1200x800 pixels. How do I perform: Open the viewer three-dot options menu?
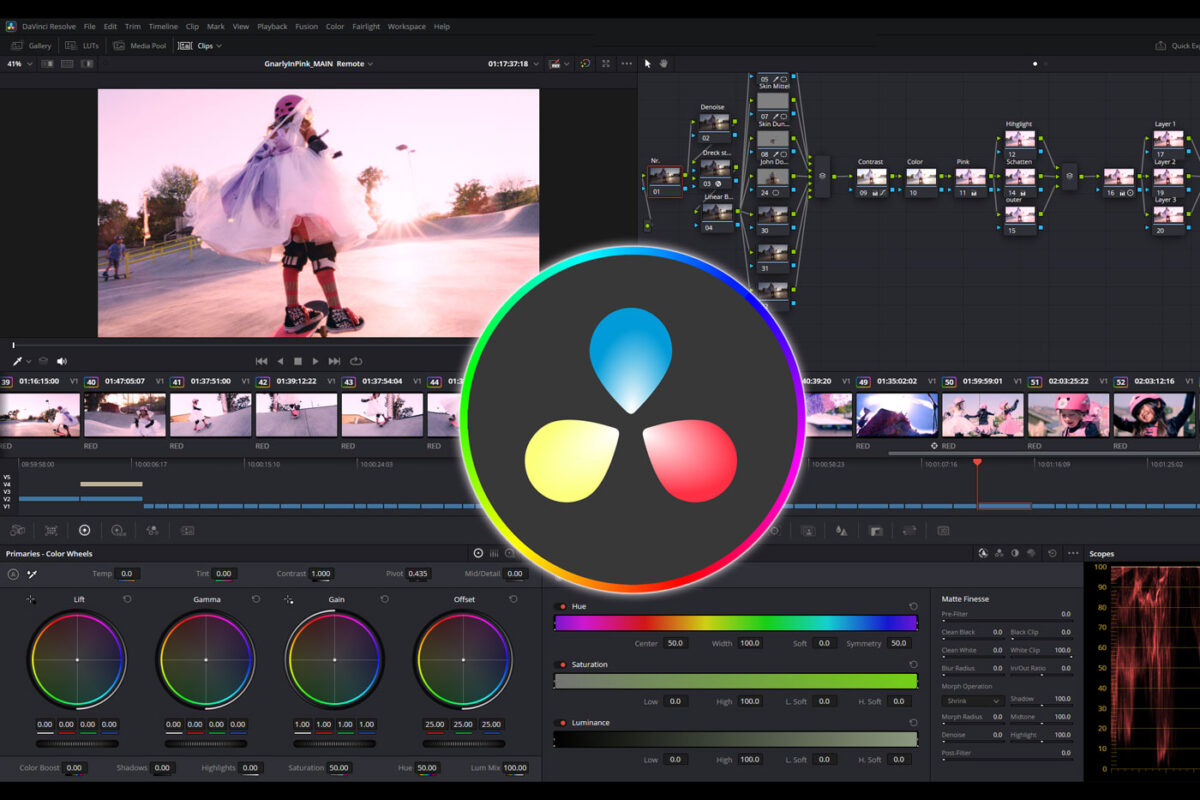click(x=627, y=63)
